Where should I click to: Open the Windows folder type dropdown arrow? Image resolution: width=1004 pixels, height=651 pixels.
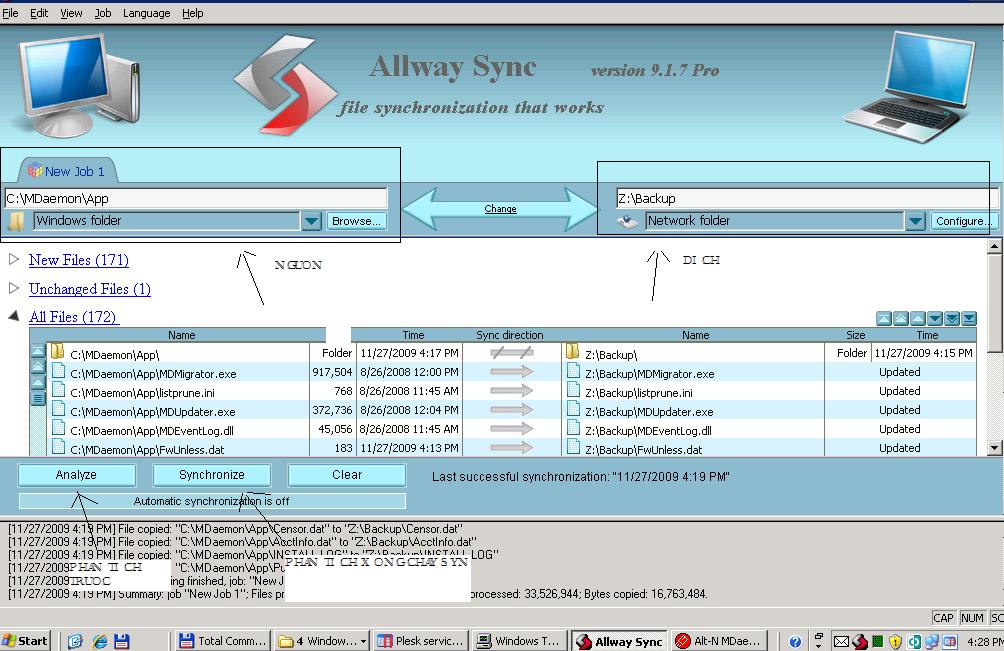[311, 221]
